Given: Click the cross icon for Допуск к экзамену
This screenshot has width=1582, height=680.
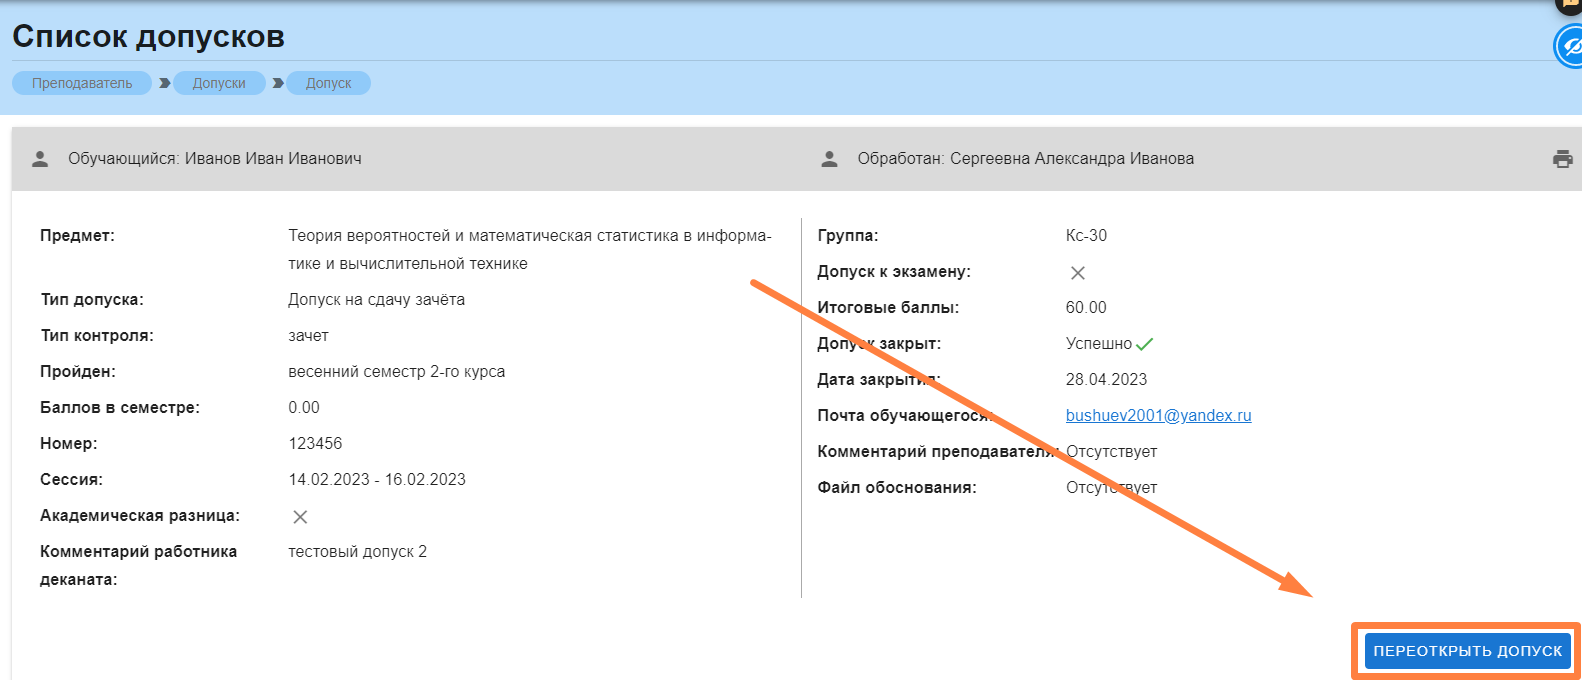Looking at the screenshot, I should pyautogui.click(x=1078, y=273).
